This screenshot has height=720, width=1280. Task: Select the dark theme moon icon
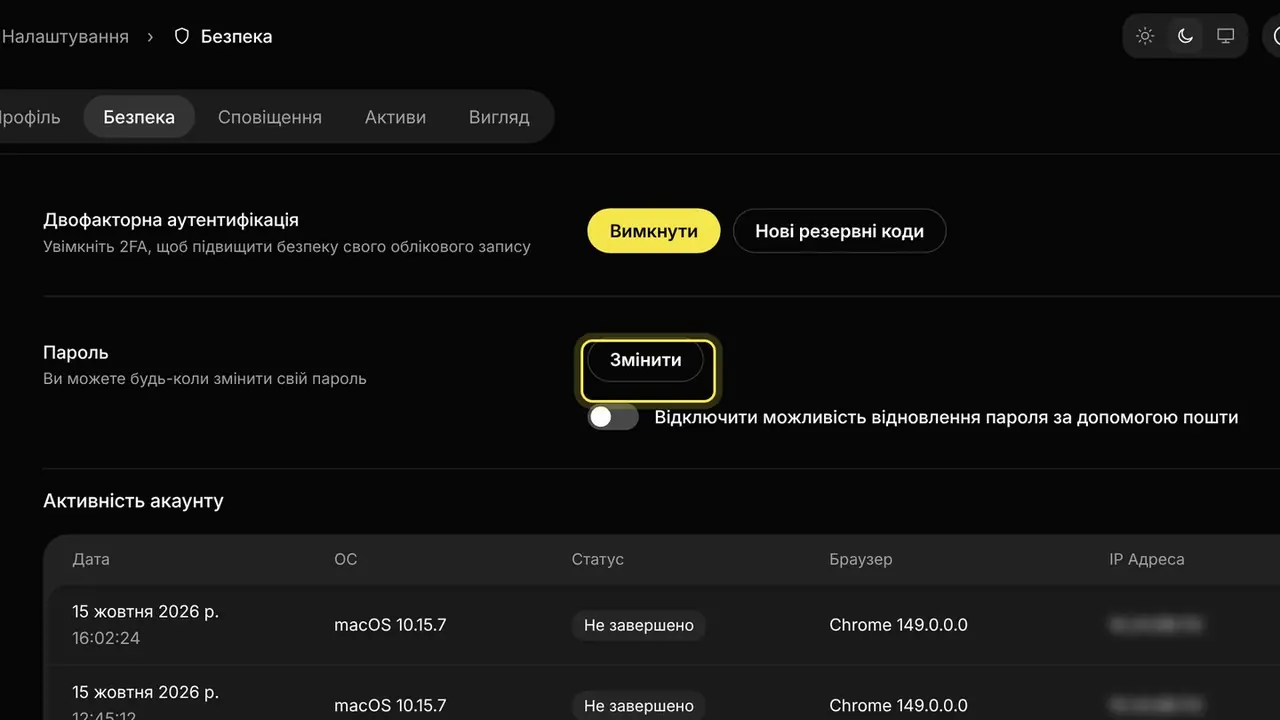click(x=1185, y=36)
